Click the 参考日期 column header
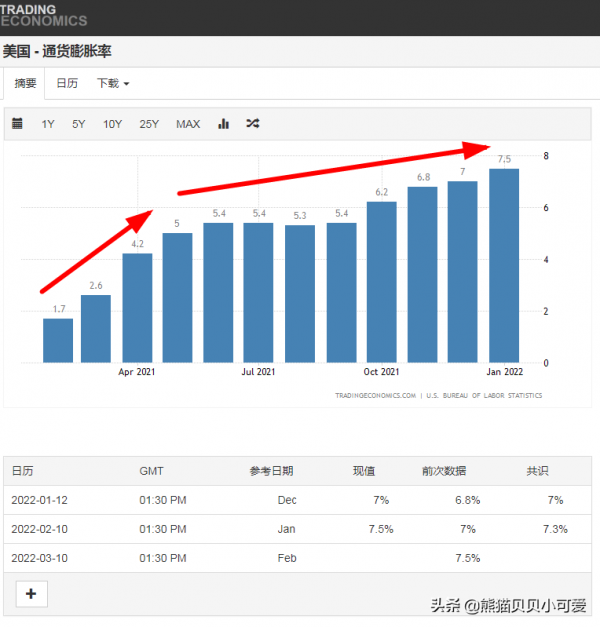Image resolution: width=600 pixels, height=627 pixels. coord(272,471)
